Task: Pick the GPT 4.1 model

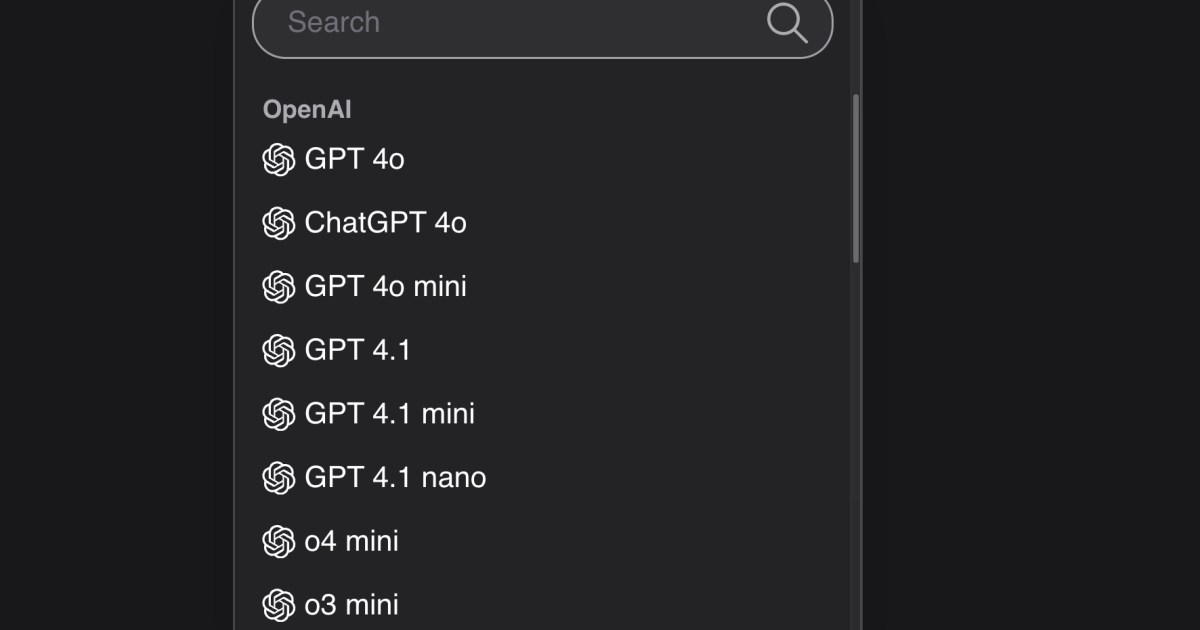Action: pos(358,350)
